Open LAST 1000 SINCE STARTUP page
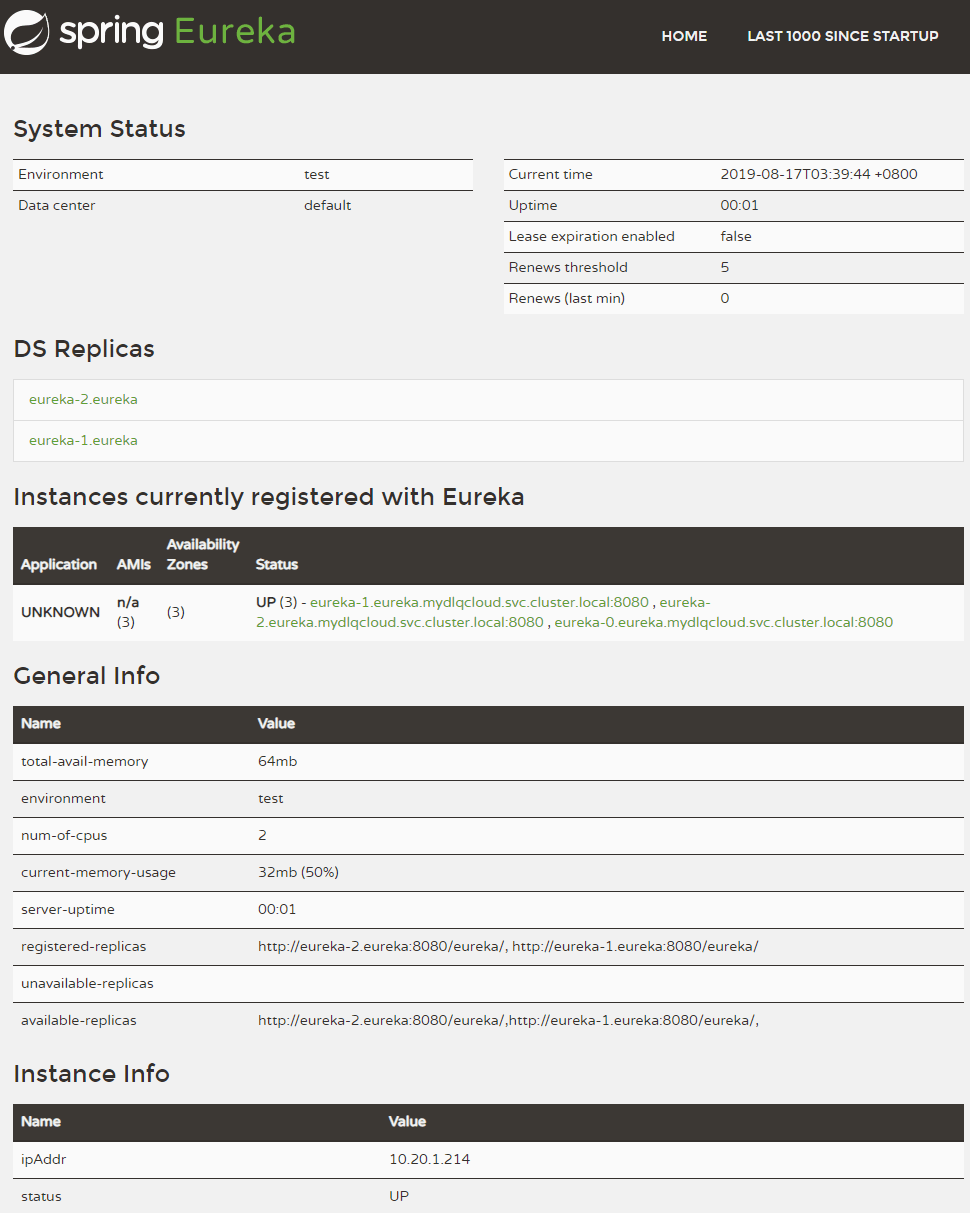The height and width of the screenshot is (1213, 970). coord(843,36)
